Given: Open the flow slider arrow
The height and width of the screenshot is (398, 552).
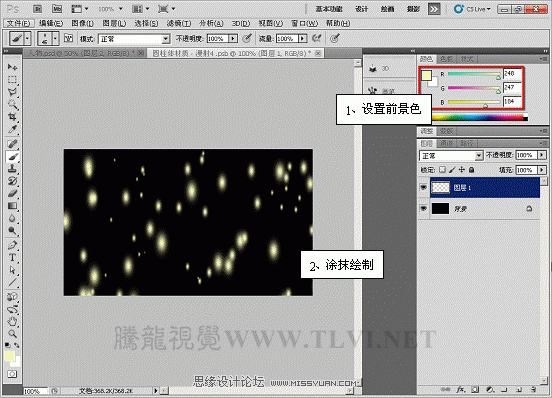Looking at the screenshot, I should pyautogui.click(x=303, y=38).
